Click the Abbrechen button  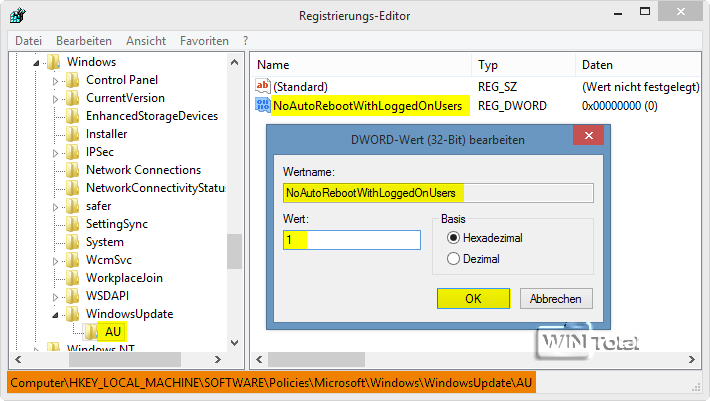(x=555, y=298)
